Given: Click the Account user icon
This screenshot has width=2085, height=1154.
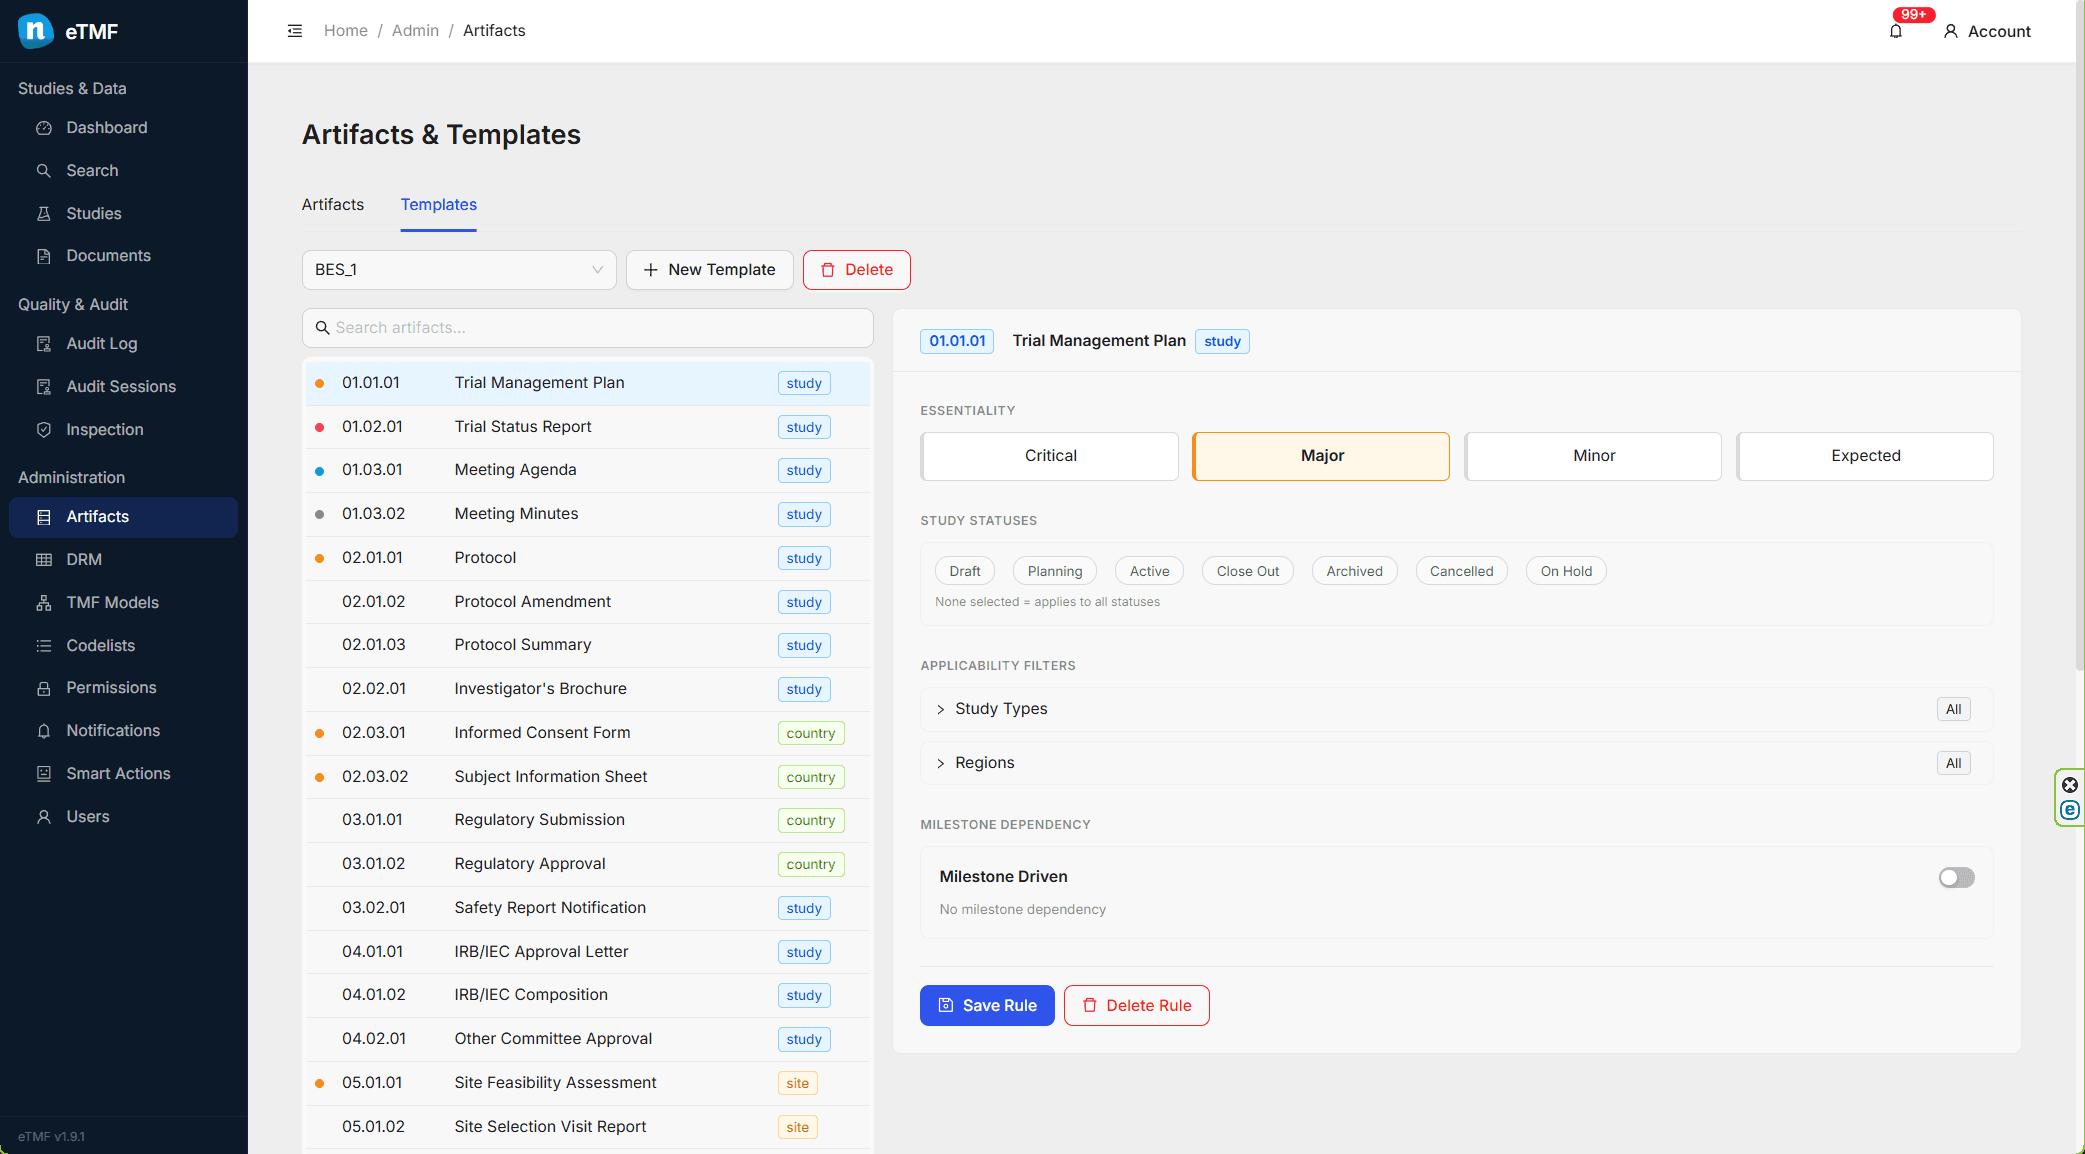Looking at the screenshot, I should pos(1950,31).
